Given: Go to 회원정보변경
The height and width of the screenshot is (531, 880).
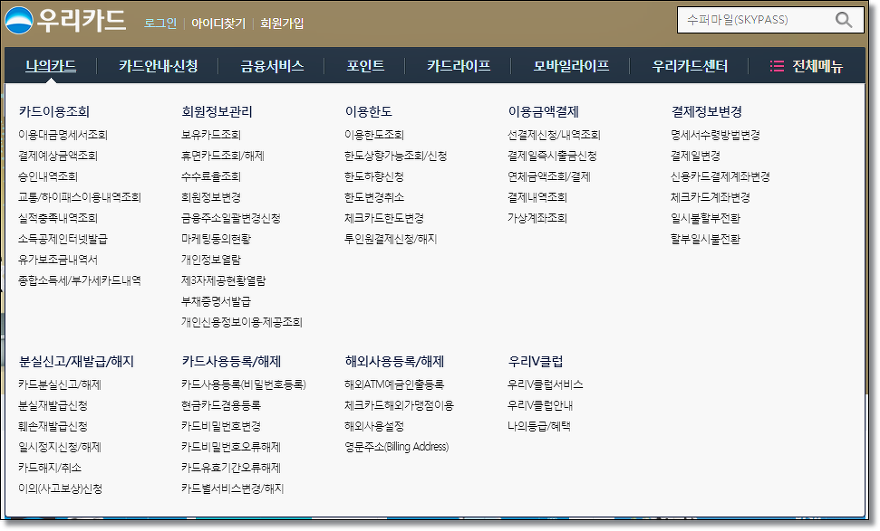Looking at the screenshot, I should (211, 197).
